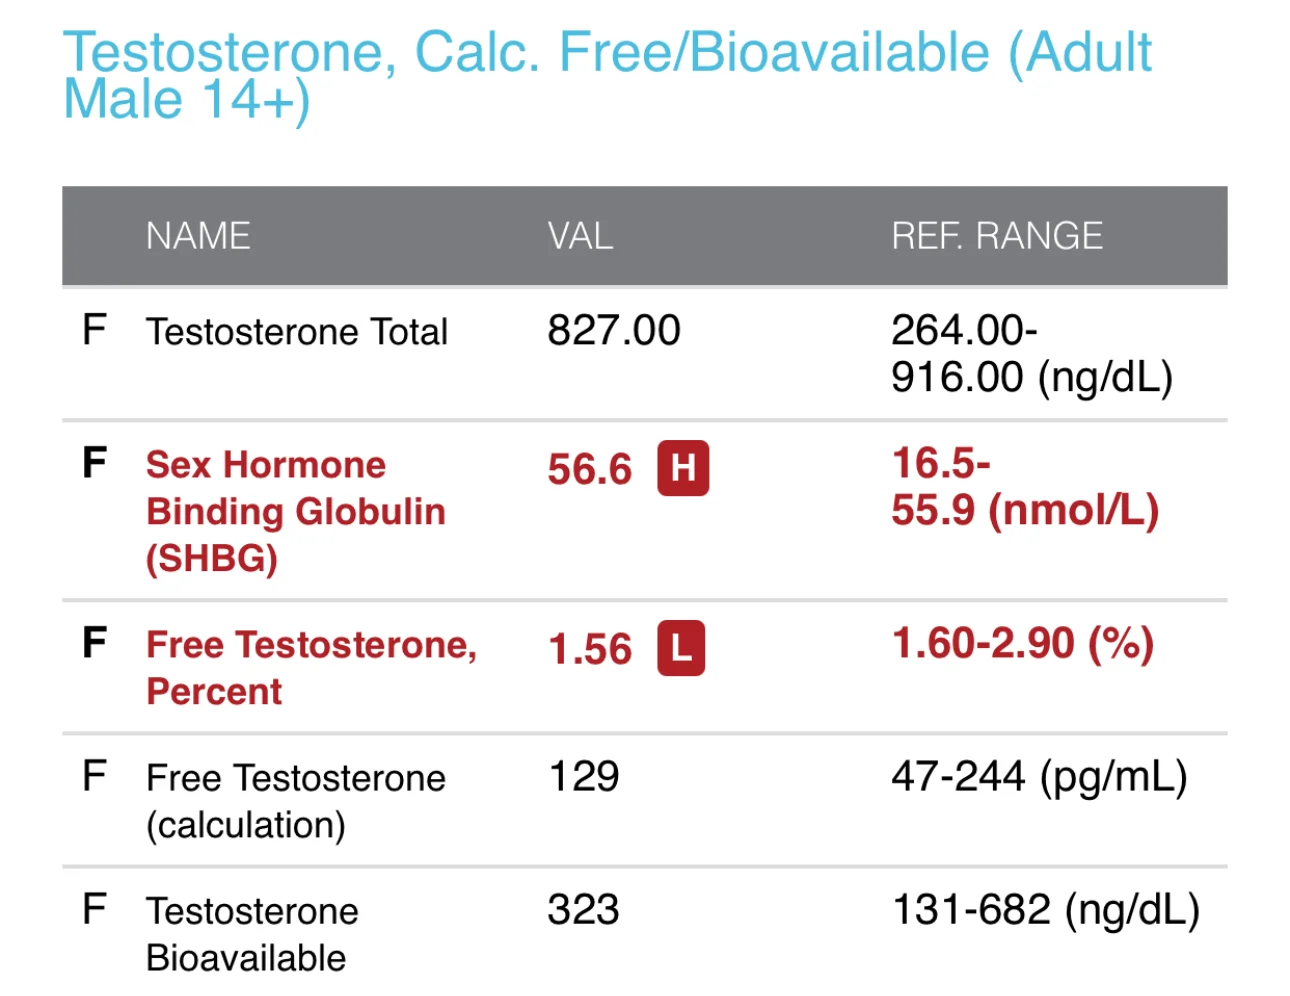Click the 16.5-55.9 (nmol/L) reference range

[1025, 487]
